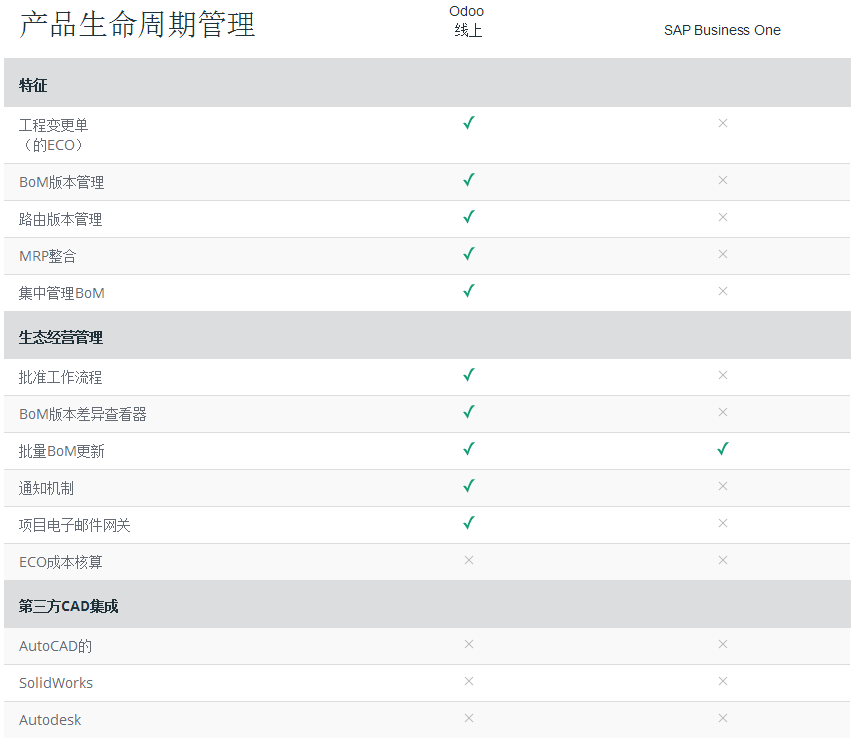Click the Autodesk row label
The height and width of the screenshot is (745, 853).
[50, 720]
